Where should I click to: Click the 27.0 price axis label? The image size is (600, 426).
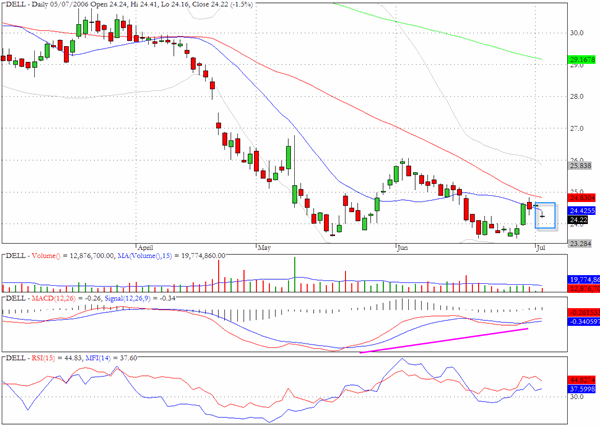tap(577, 129)
